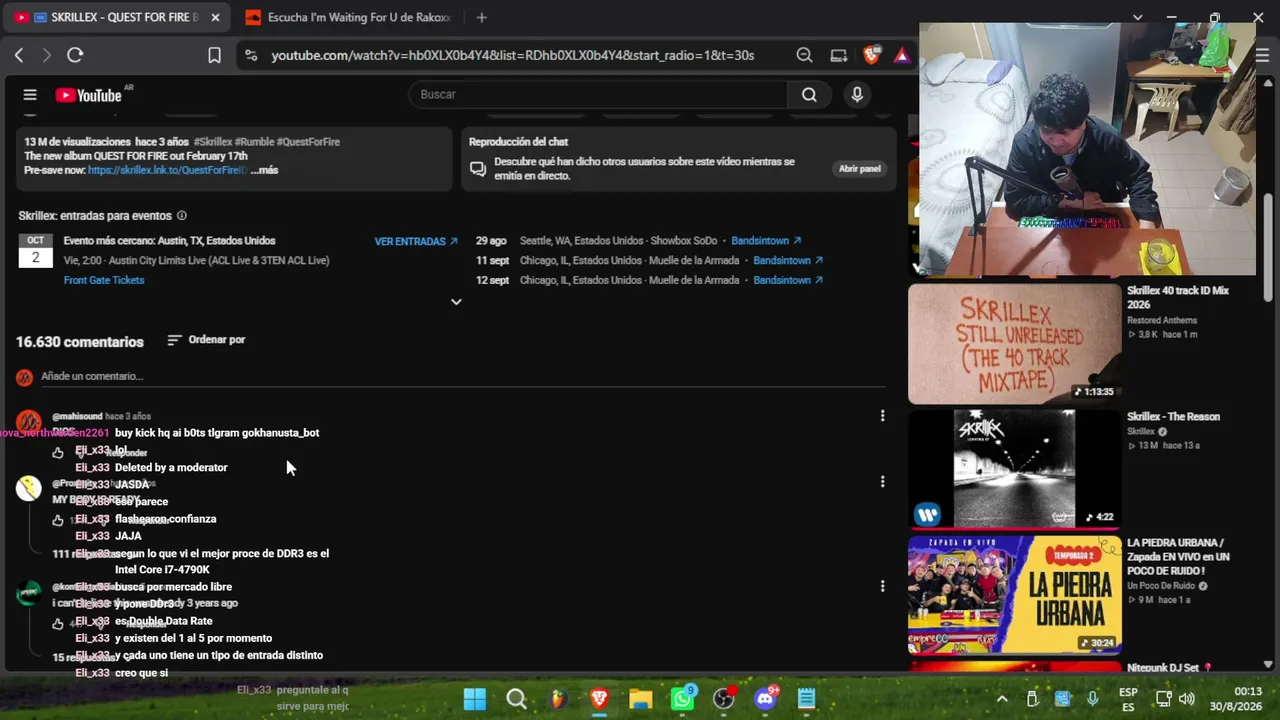Open Windows taskbar search
The image size is (1280, 720).
(x=516, y=698)
